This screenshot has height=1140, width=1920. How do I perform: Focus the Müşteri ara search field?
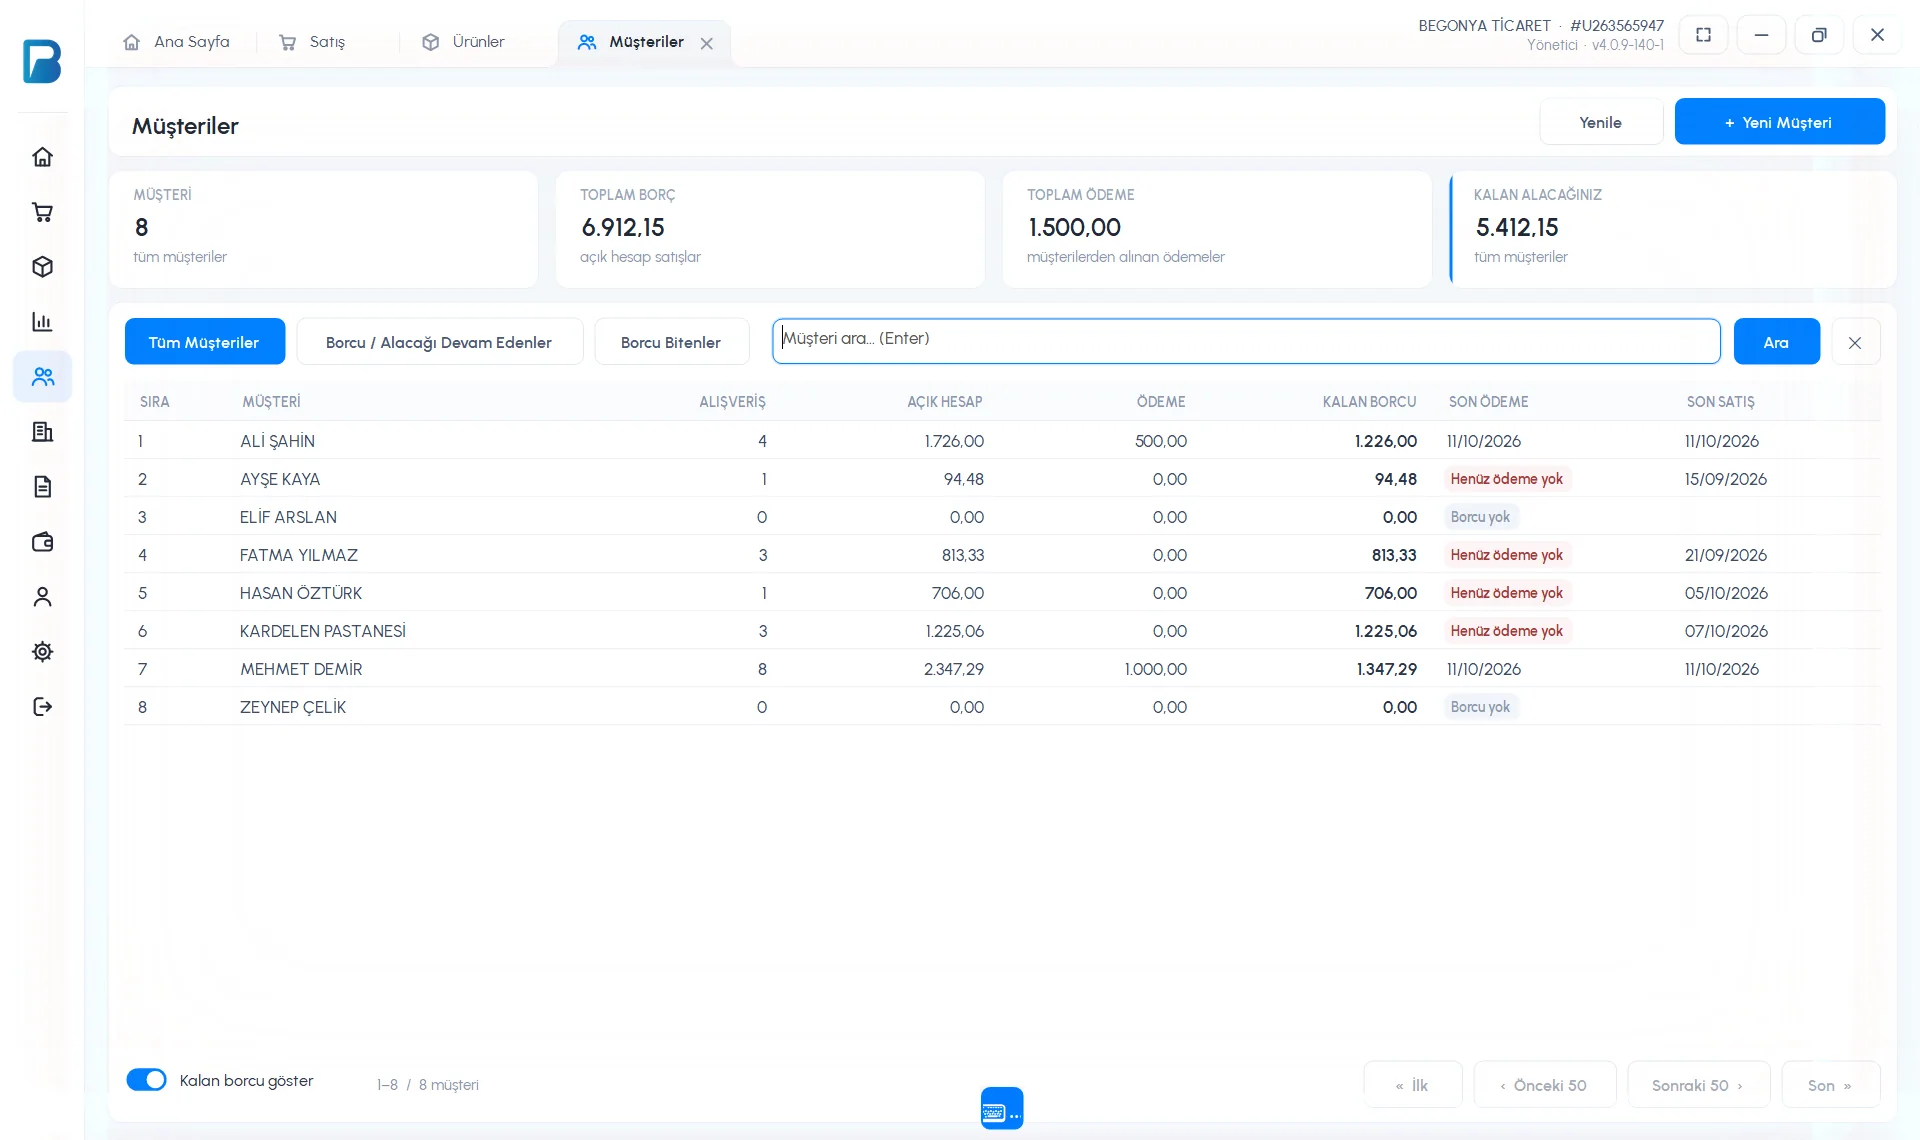click(x=1246, y=342)
